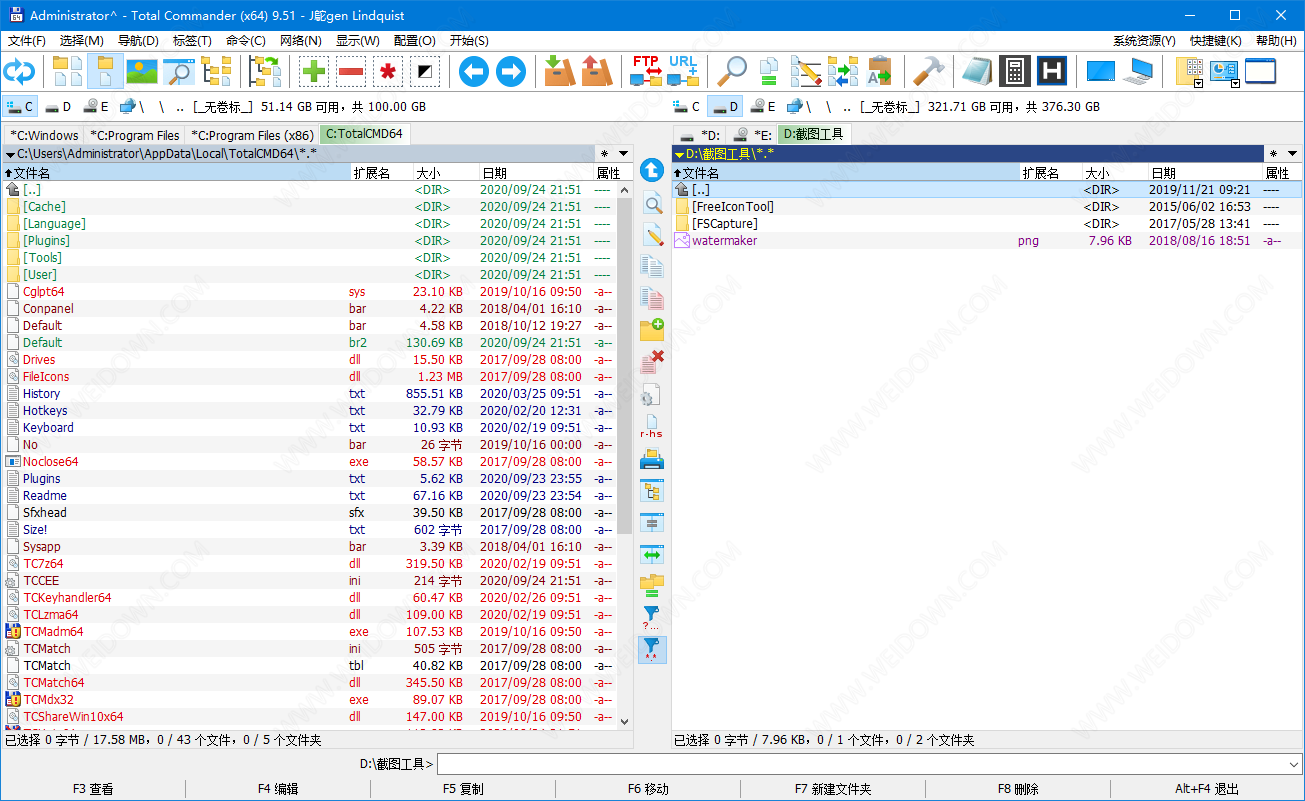Open the 系统资源(Y) menu

point(1144,41)
